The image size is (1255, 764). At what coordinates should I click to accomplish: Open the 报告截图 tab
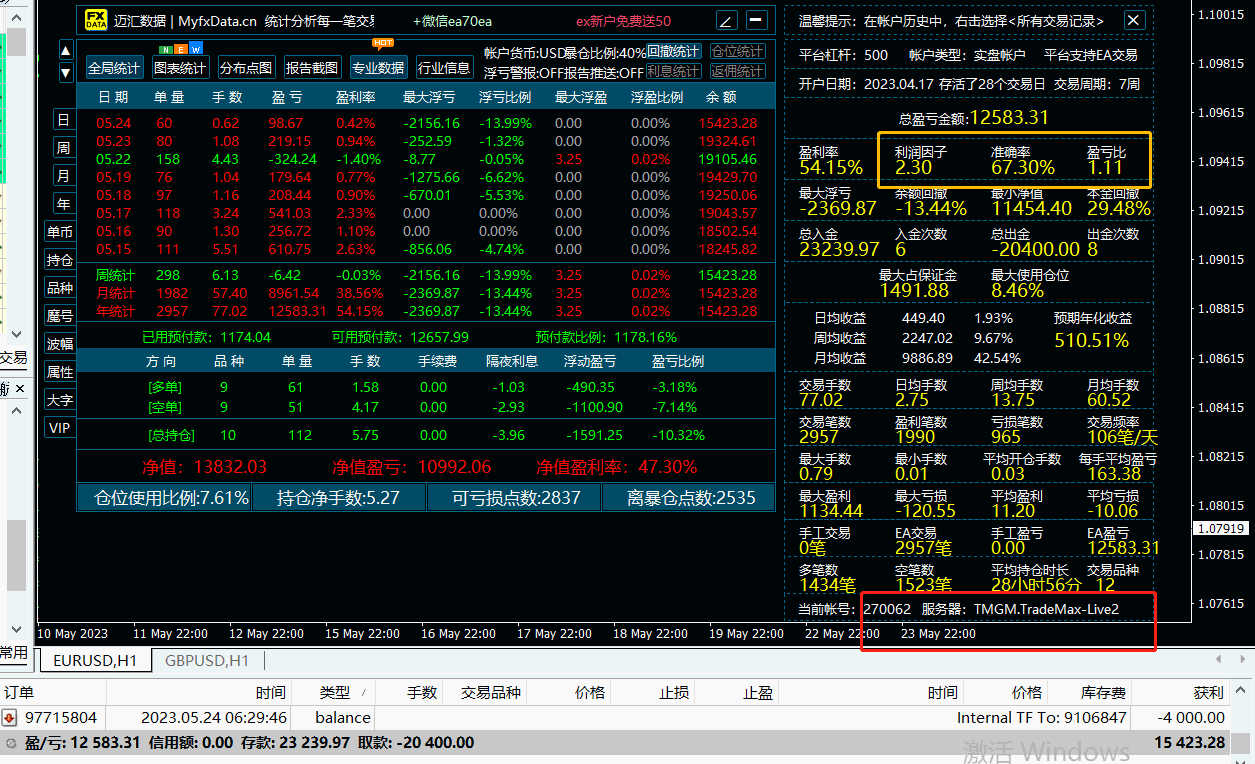point(312,68)
